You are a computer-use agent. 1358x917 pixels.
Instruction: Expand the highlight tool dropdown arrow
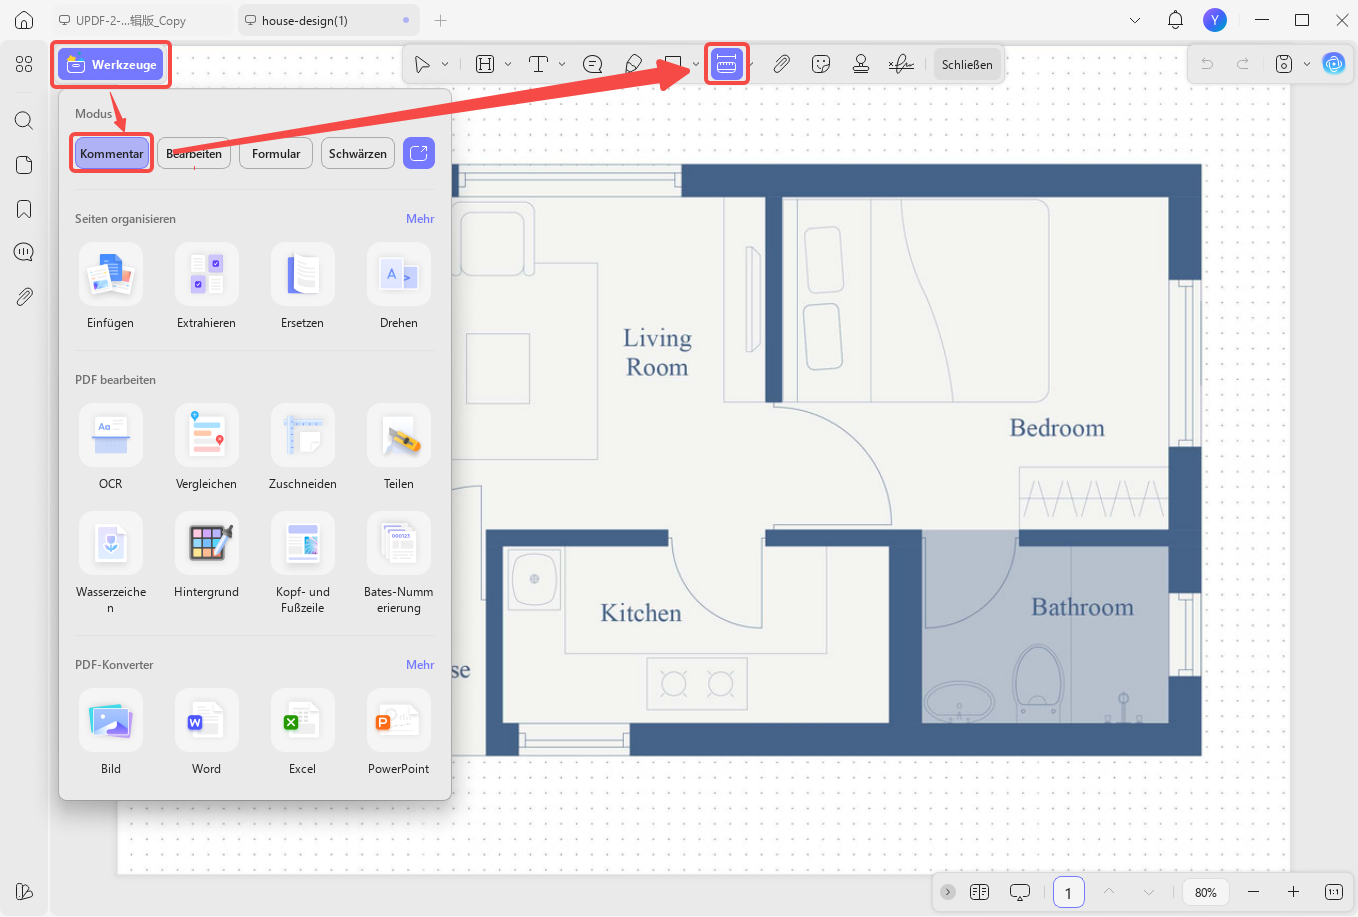[508, 64]
